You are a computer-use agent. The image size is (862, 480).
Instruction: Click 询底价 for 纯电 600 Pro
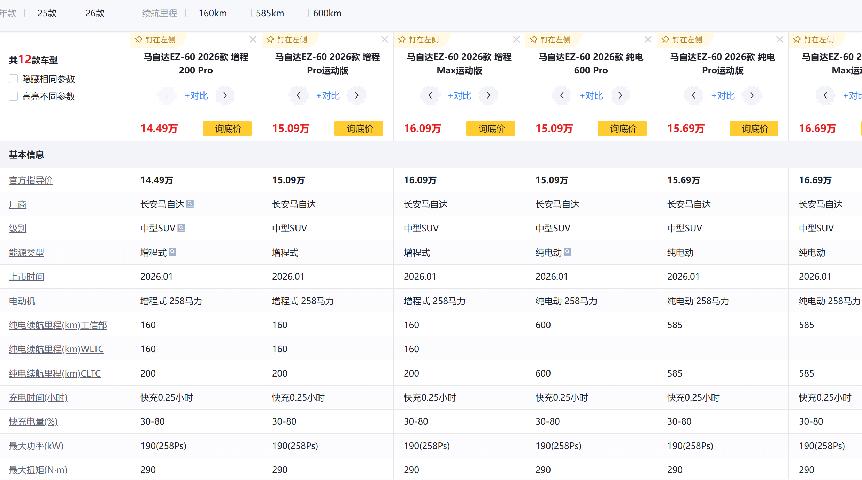(x=622, y=129)
